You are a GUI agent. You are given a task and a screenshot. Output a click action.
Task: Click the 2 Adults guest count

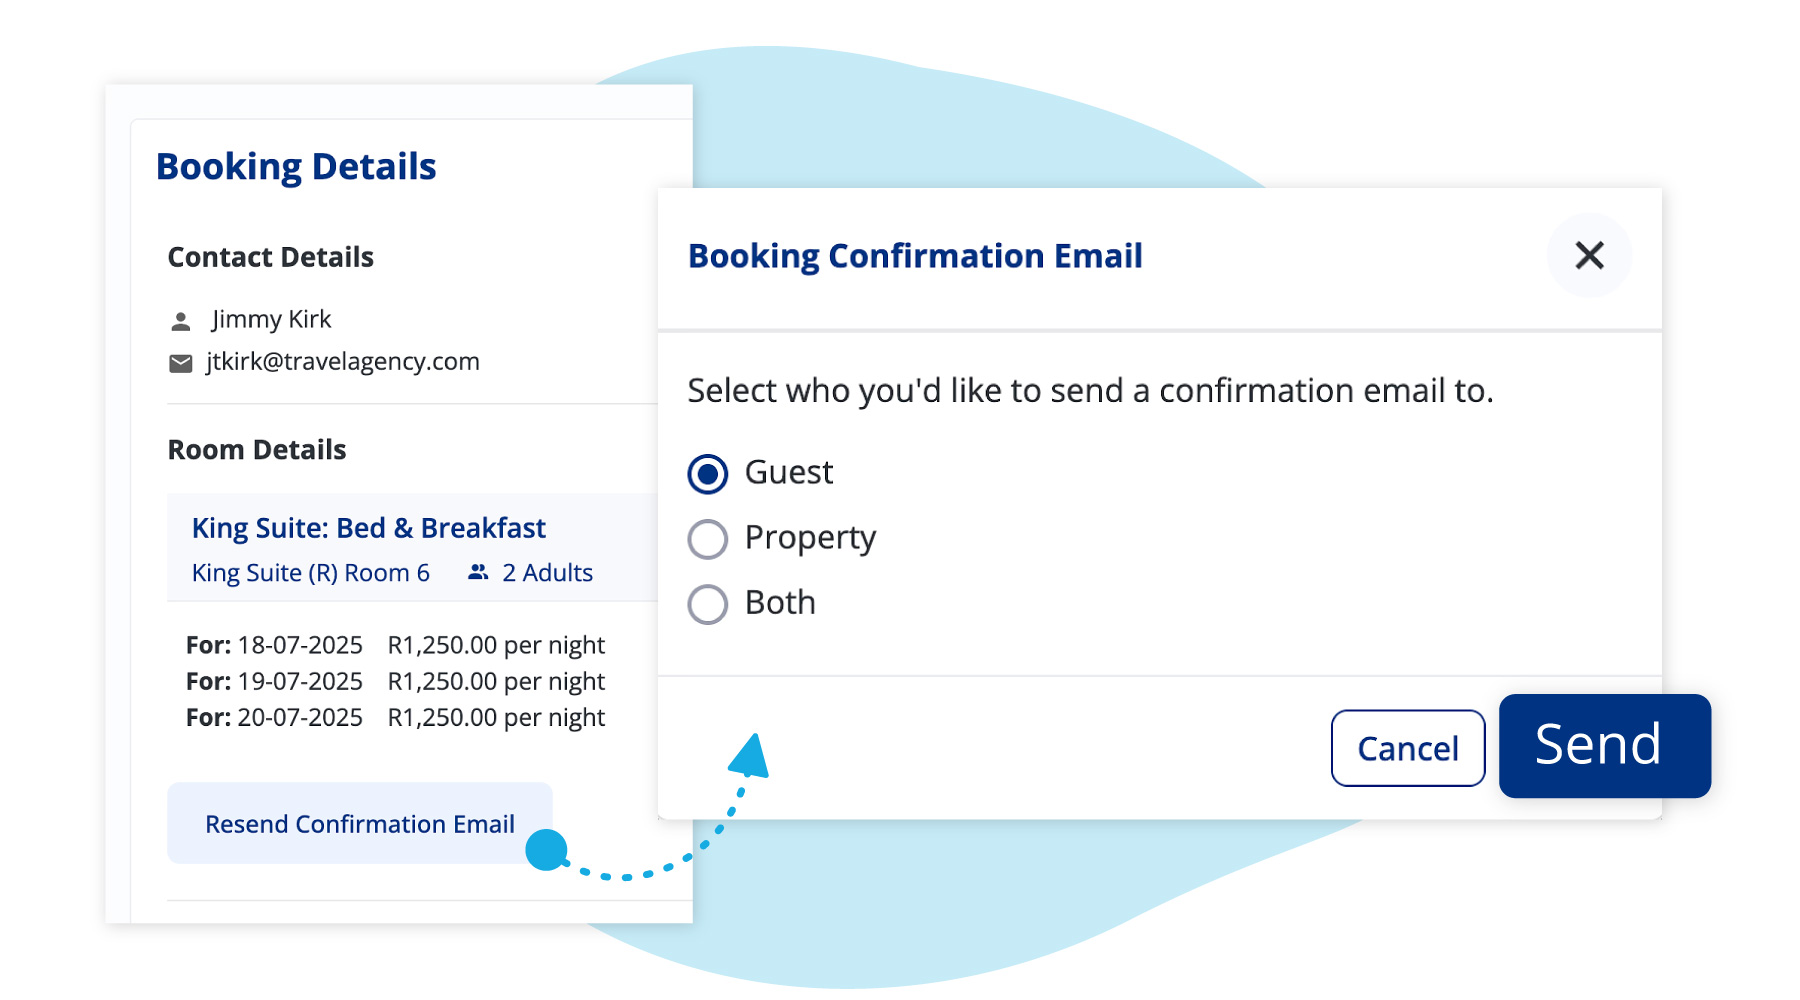pos(547,573)
